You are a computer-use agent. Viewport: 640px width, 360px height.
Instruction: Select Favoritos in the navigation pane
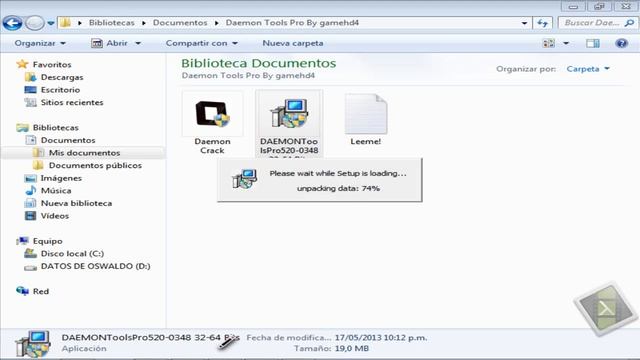pos(52,64)
